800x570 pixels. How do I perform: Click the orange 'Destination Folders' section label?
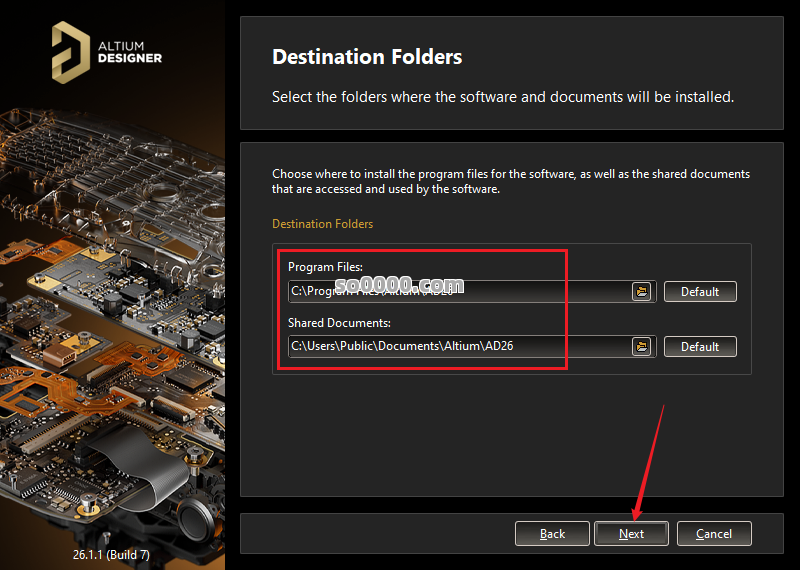[x=322, y=224]
